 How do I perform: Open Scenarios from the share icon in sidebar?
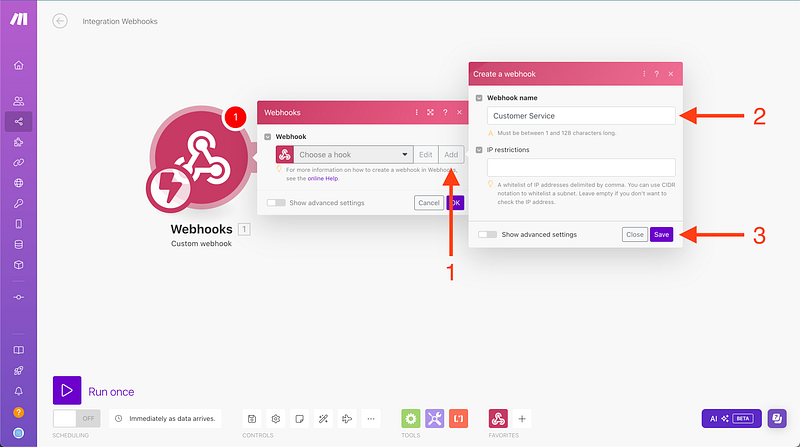click(x=18, y=121)
